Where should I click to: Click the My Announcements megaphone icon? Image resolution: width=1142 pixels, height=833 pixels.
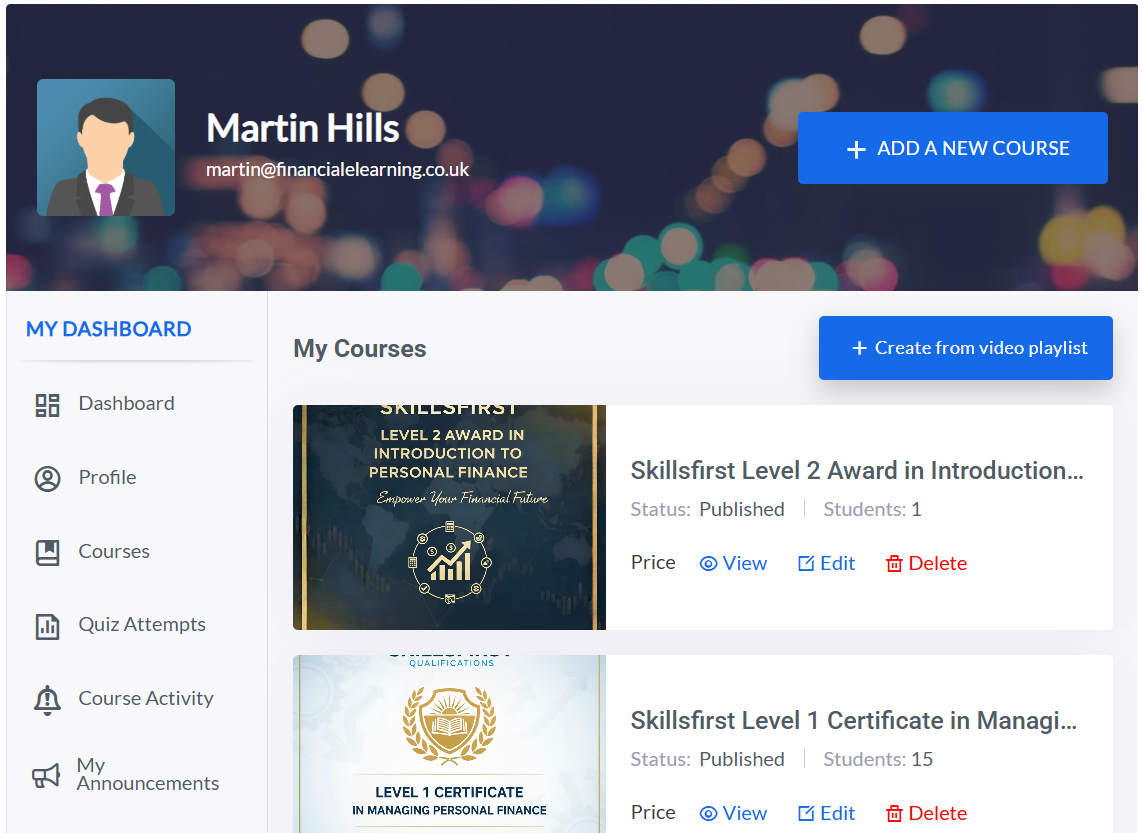[x=46, y=775]
